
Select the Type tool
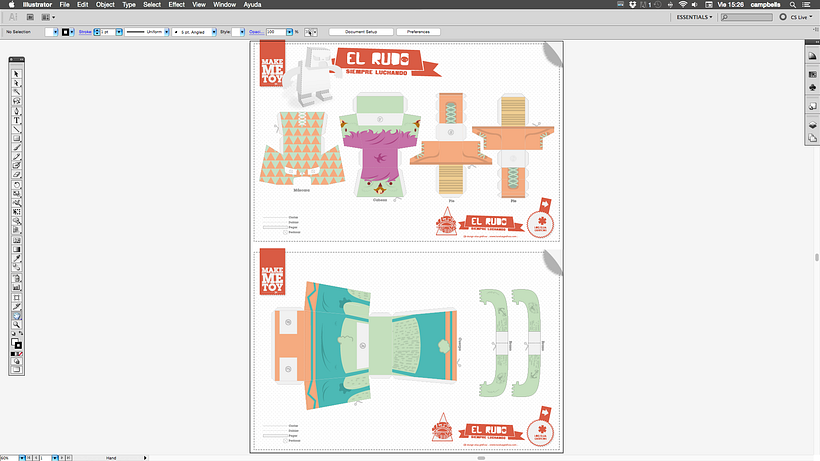tap(16, 120)
